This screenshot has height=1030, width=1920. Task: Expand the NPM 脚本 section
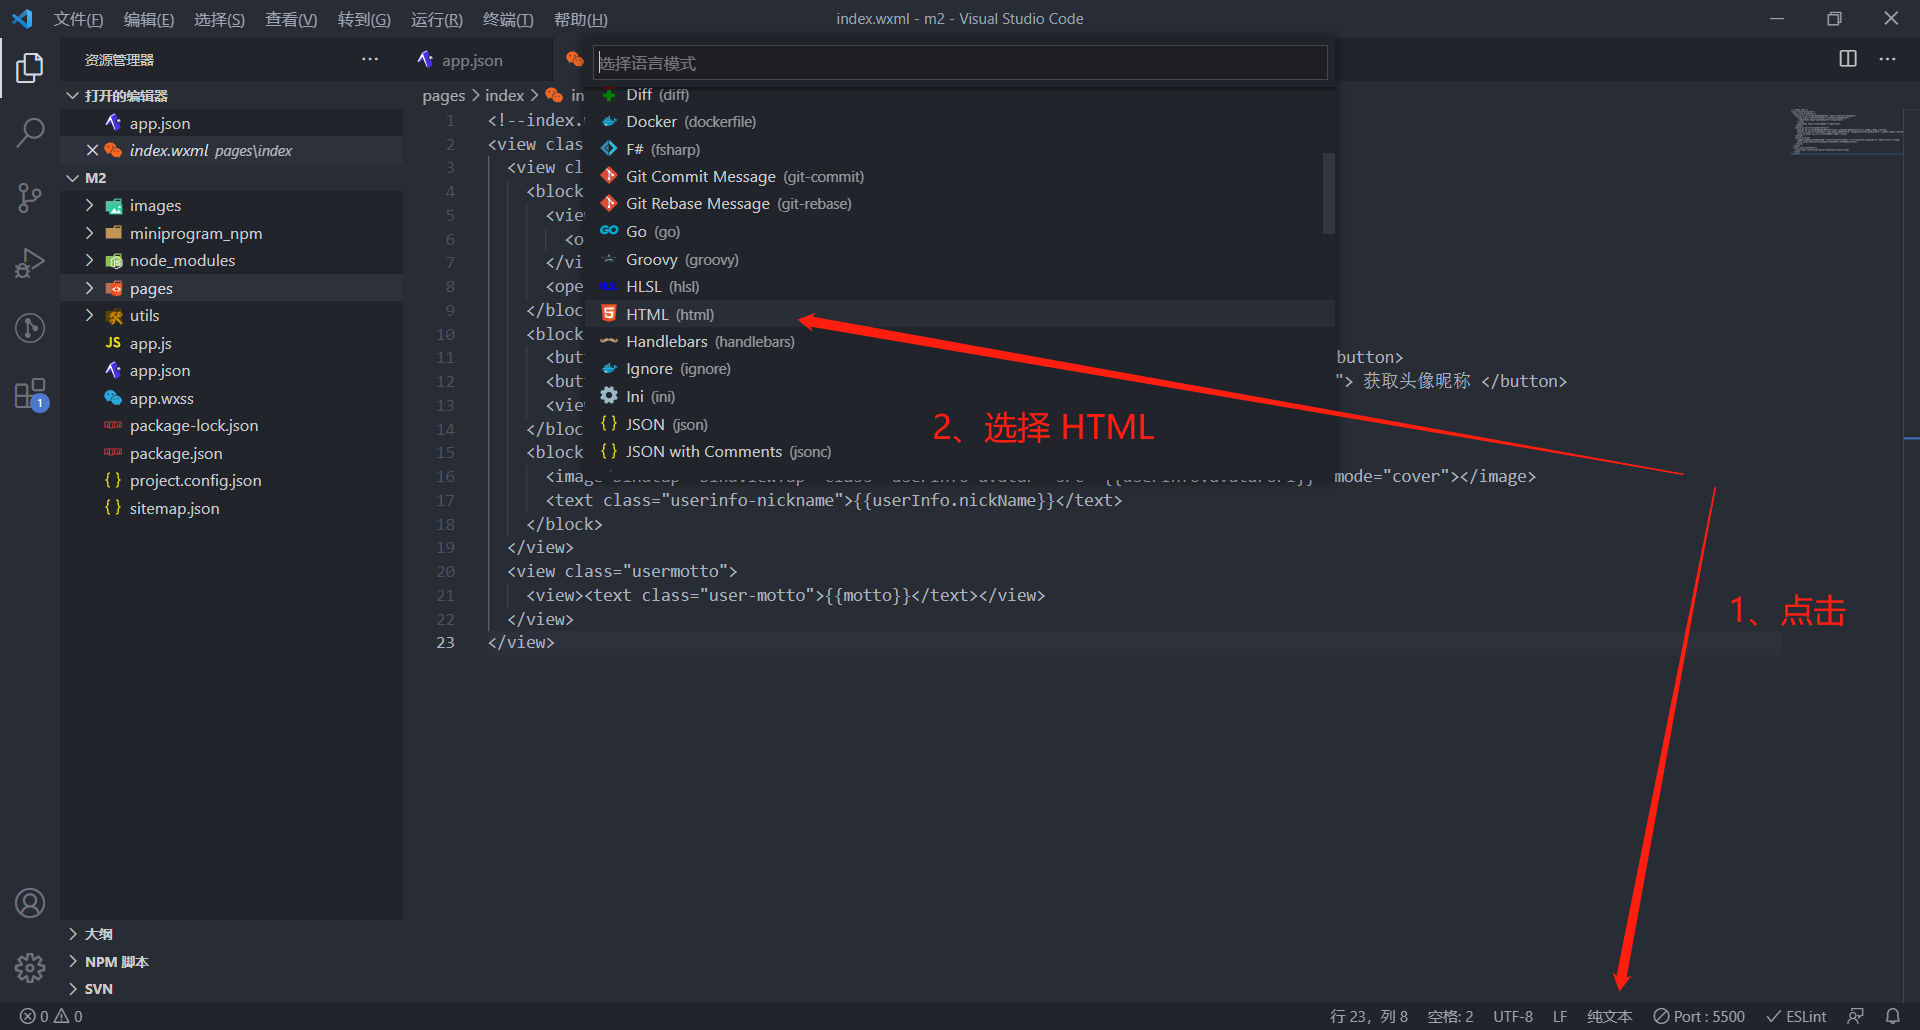(232, 962)
